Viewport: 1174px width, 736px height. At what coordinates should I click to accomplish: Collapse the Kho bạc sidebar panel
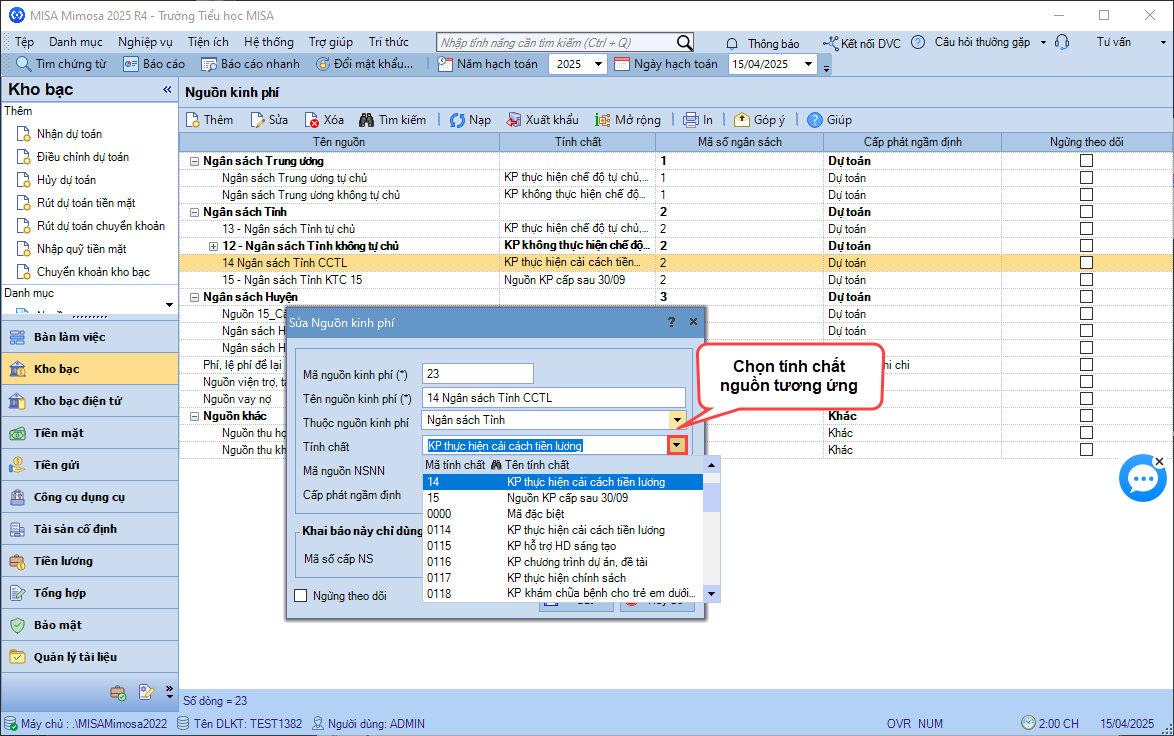click(167, 90)
